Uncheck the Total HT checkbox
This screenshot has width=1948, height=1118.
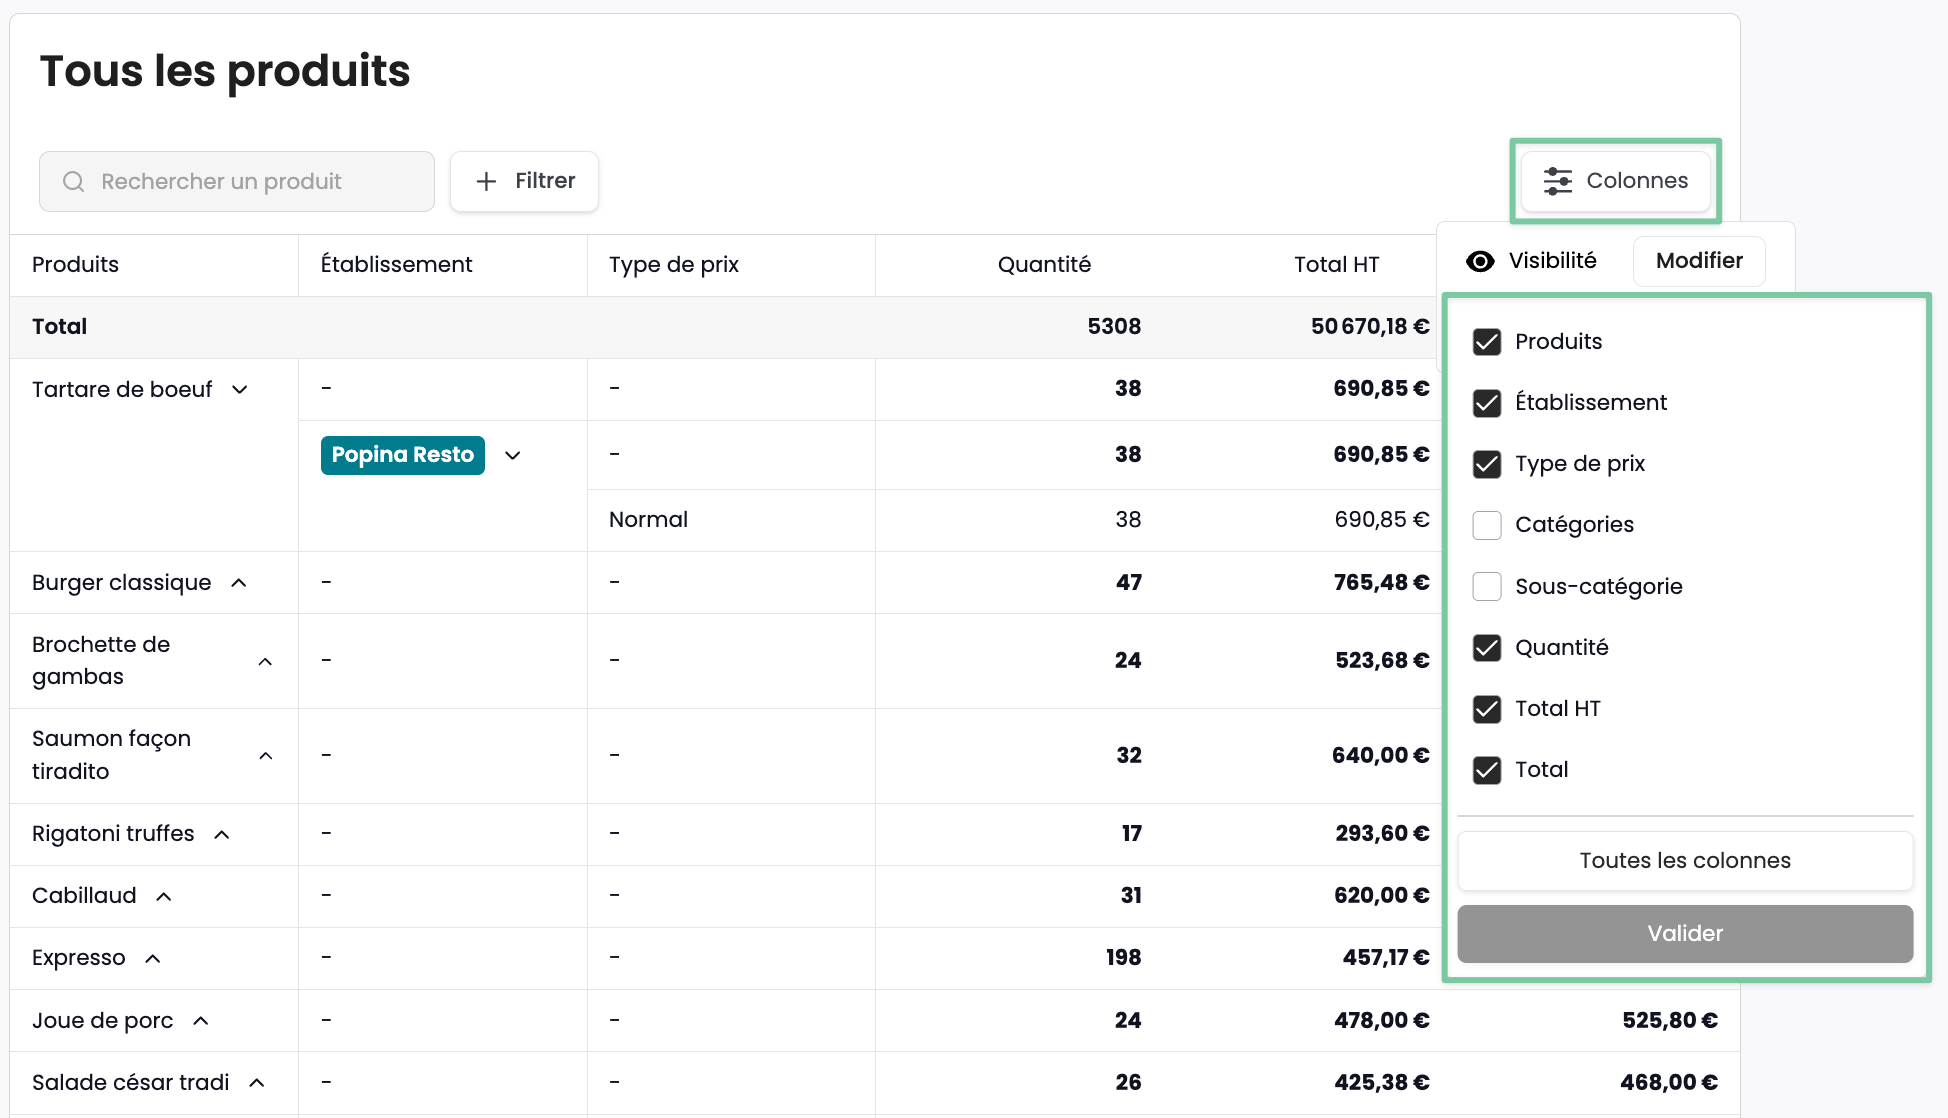tap(1487, 709)
